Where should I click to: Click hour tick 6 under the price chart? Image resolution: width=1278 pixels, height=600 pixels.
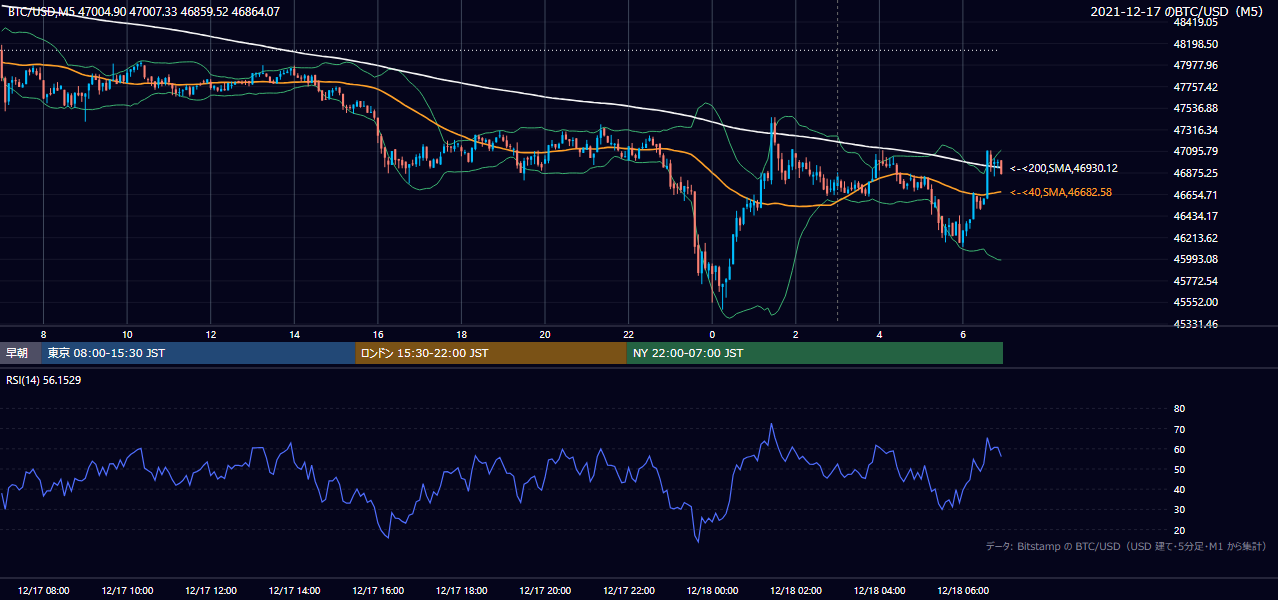click(963, 334)
